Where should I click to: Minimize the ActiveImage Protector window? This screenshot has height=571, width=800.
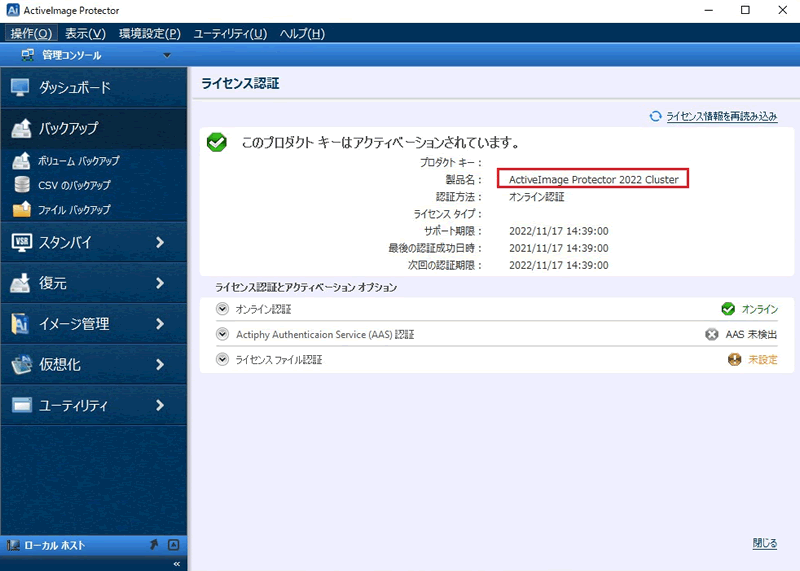pyautogui.click(x=708, y=10)
